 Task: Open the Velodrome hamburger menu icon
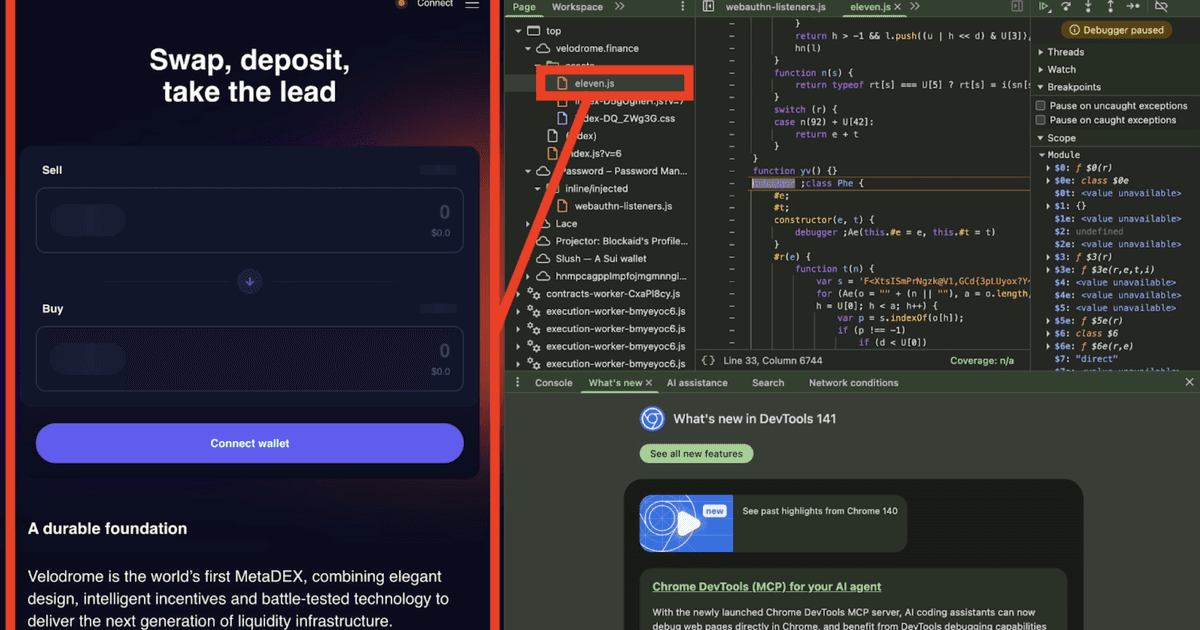472,5
